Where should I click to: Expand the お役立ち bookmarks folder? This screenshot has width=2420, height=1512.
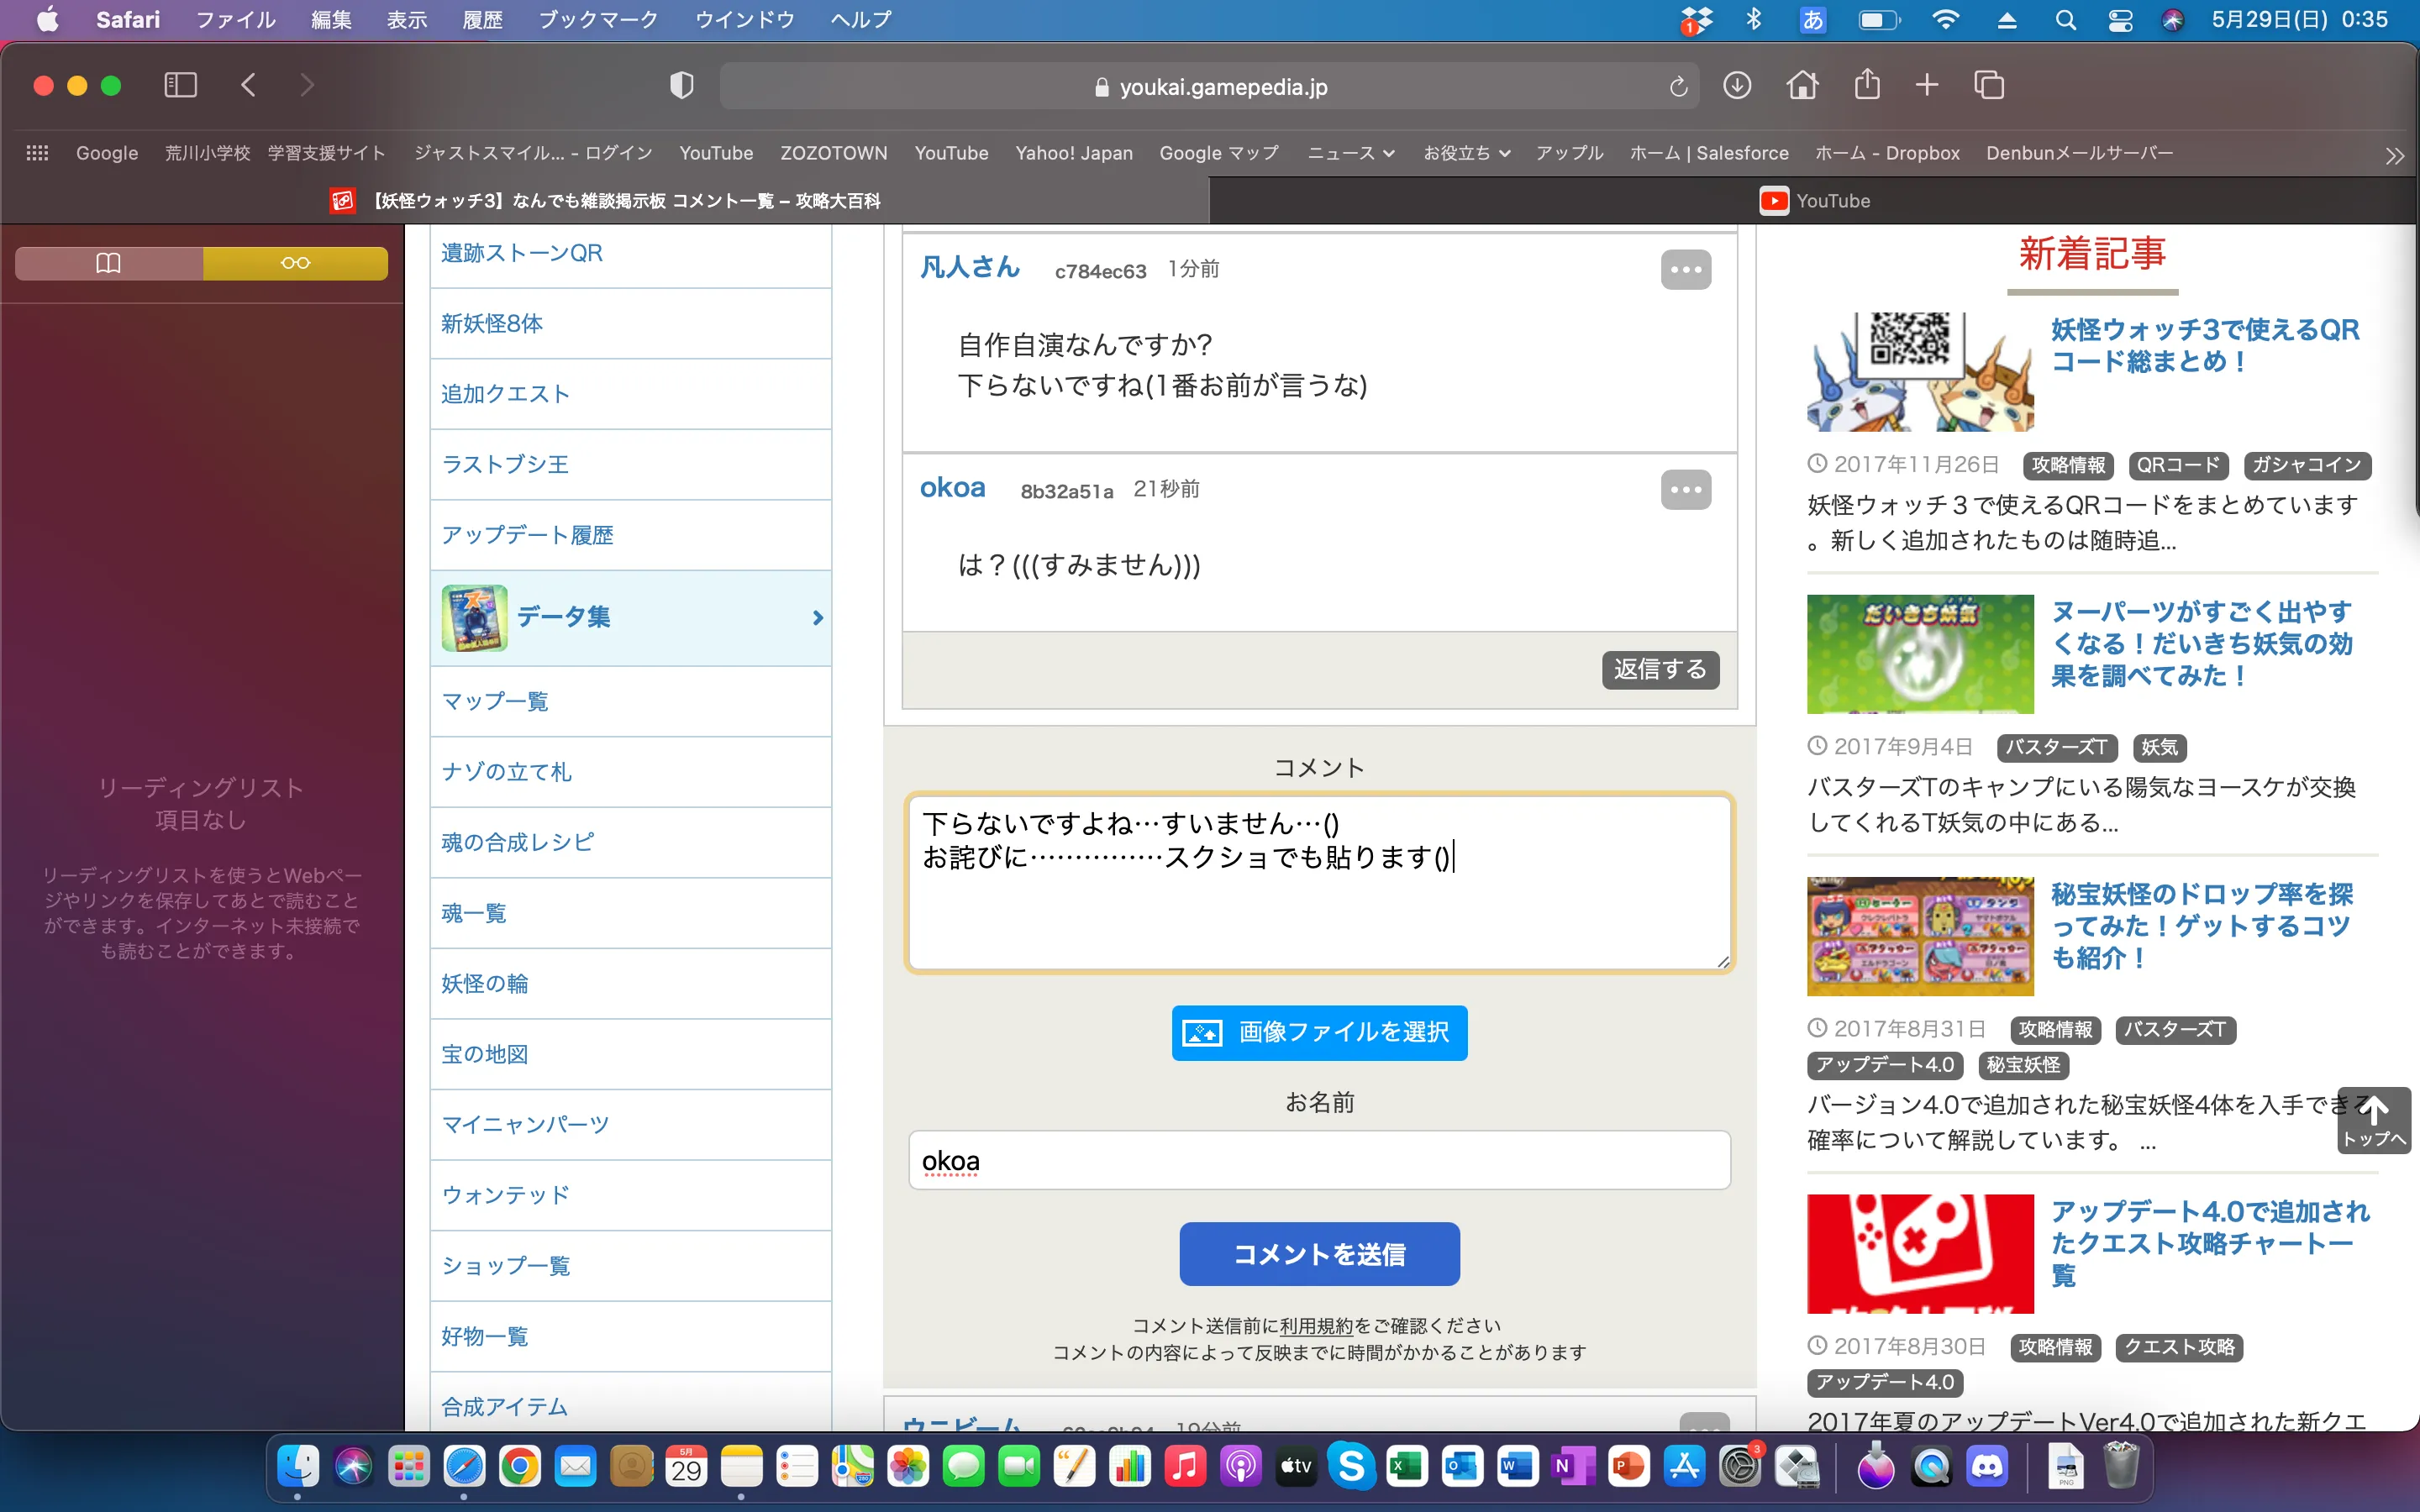click(1466, 153)
